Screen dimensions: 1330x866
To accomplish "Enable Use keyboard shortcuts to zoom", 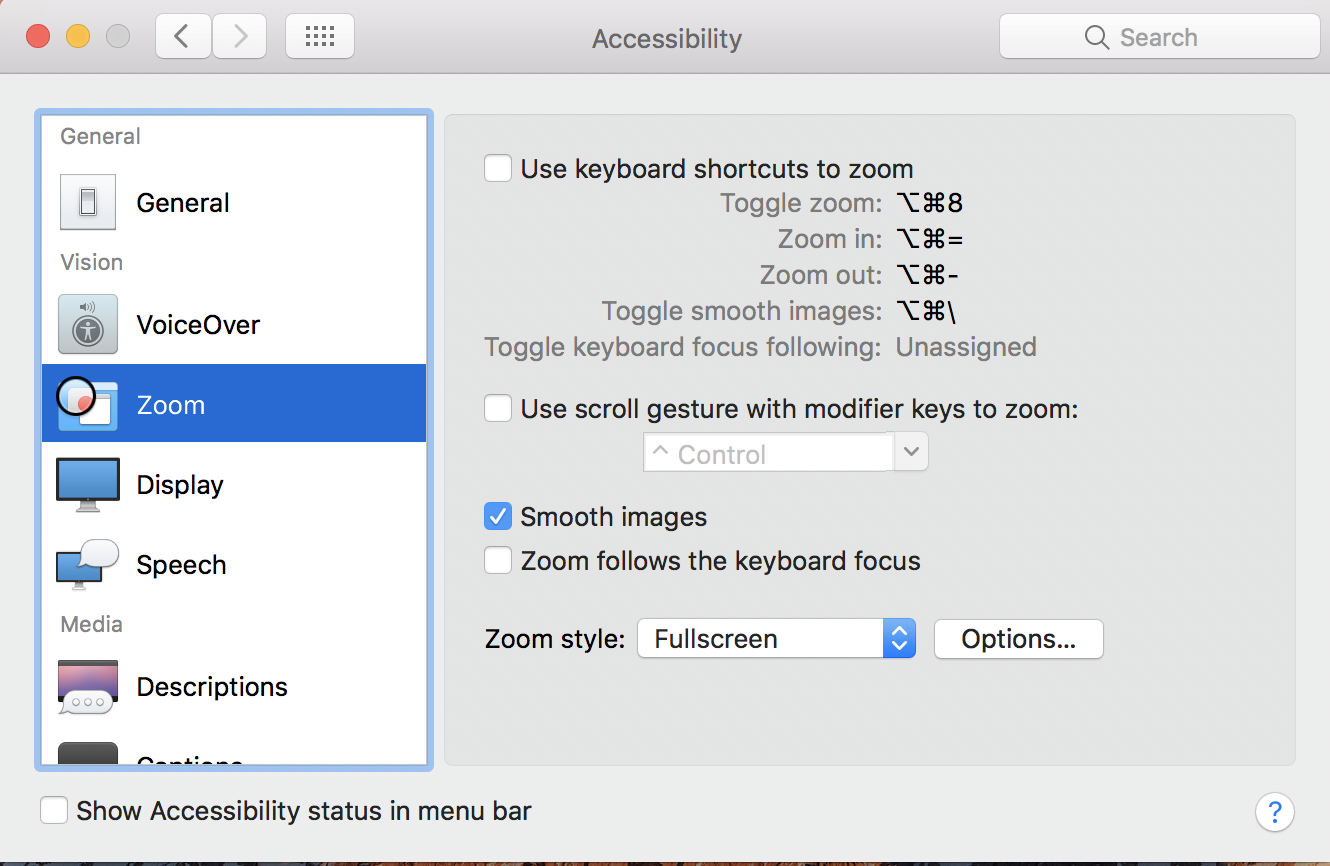I will [x=498, y=168].
